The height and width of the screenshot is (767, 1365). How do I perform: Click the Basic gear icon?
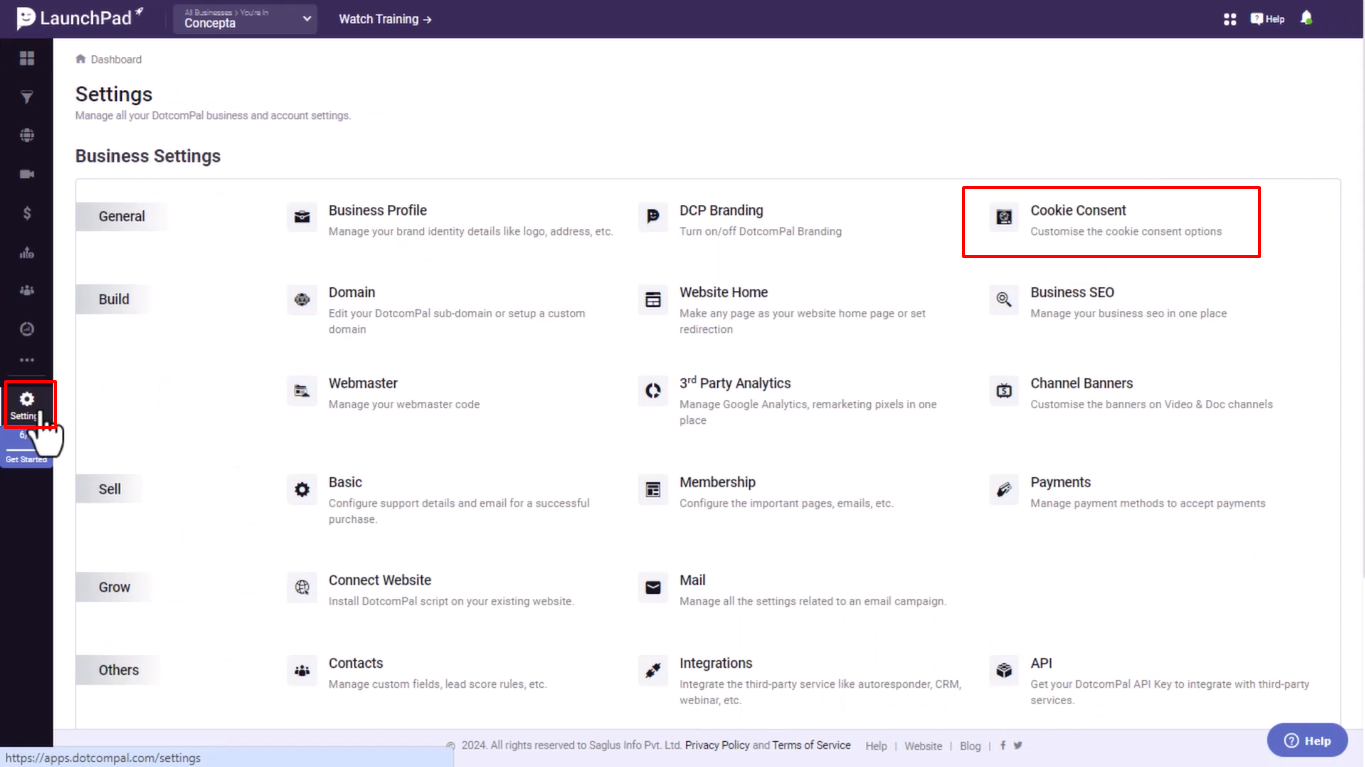pyautogui.click(x=302, y=489)
